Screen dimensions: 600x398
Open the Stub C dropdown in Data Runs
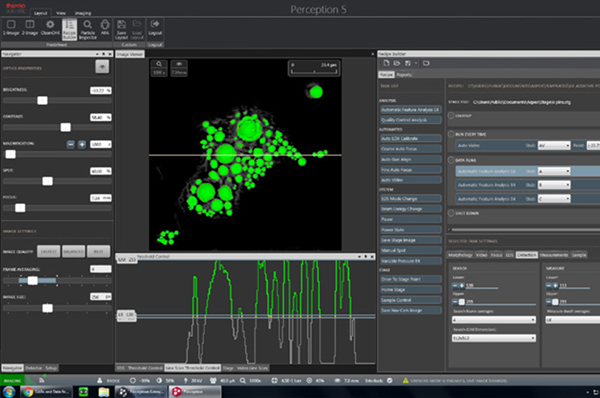(554, 199)
